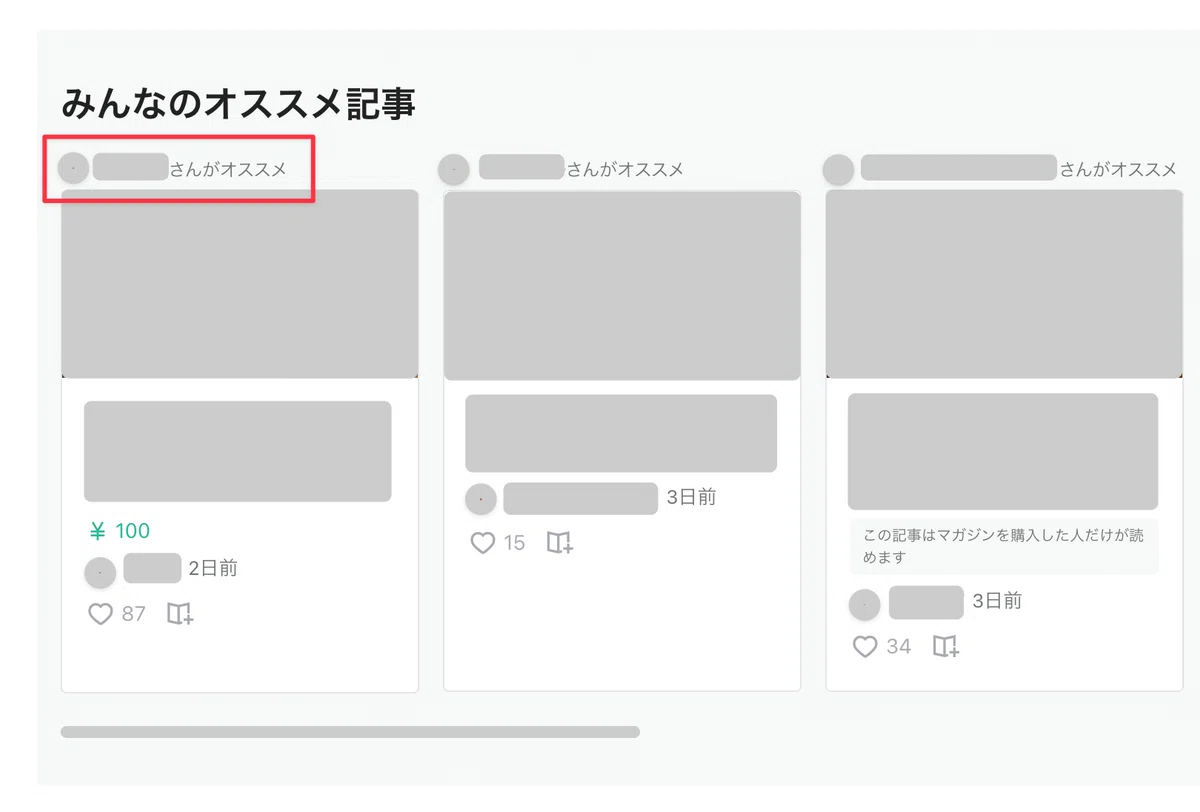Like the article with 15 likes
The image size is (1200, 812).
point(483,543)
